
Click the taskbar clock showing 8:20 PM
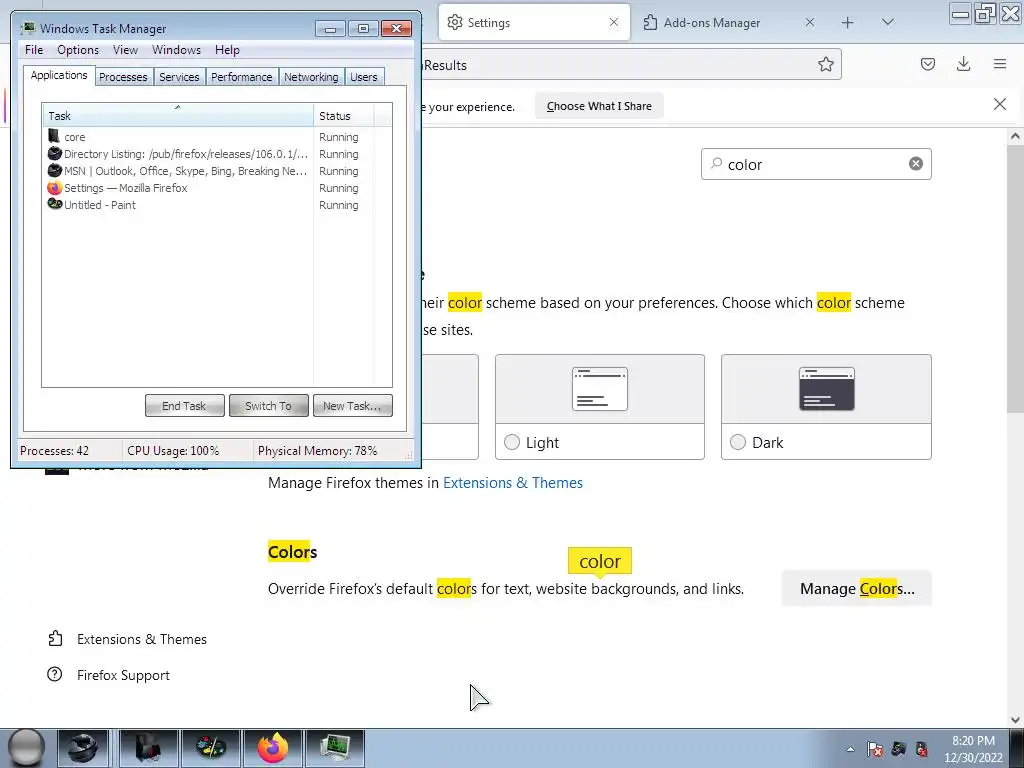973,749
